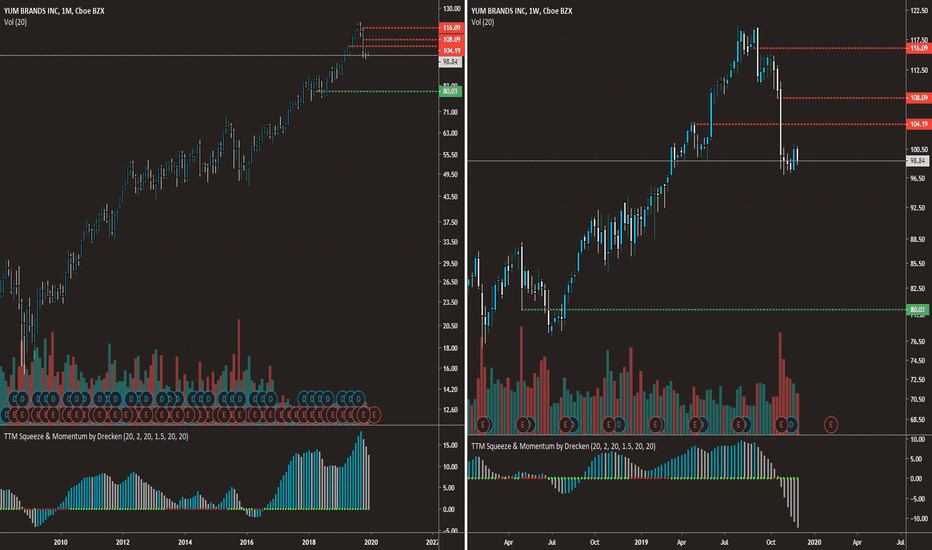Viewport: 932px width, 550px height.
Task: Click the 98.84 current price label on weekly chart
Action: pyautogui.click(x=917, y=161)
